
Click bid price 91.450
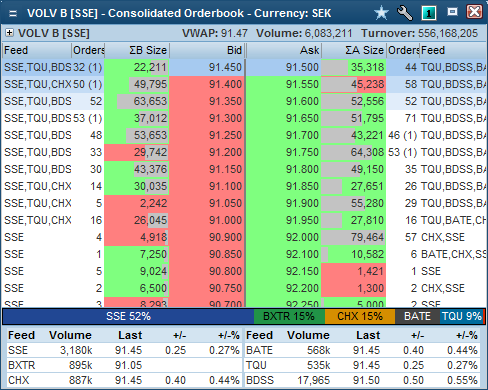pos(207,67)
